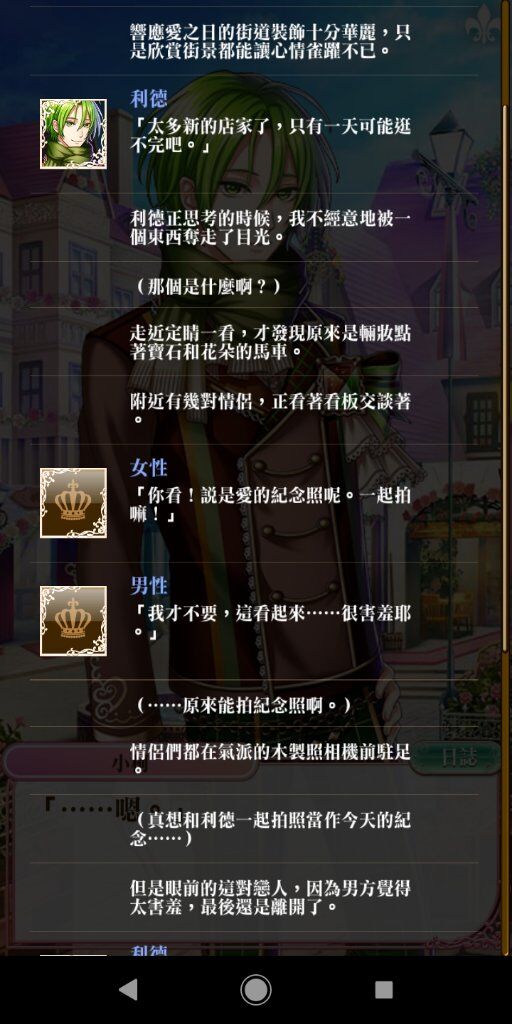The width and height of the screenshot is (512, 1024).
Task: Tap line 「我才不要，這看起來……很害羞耶」
Action: pyautogui.click(x=270, y=622)
